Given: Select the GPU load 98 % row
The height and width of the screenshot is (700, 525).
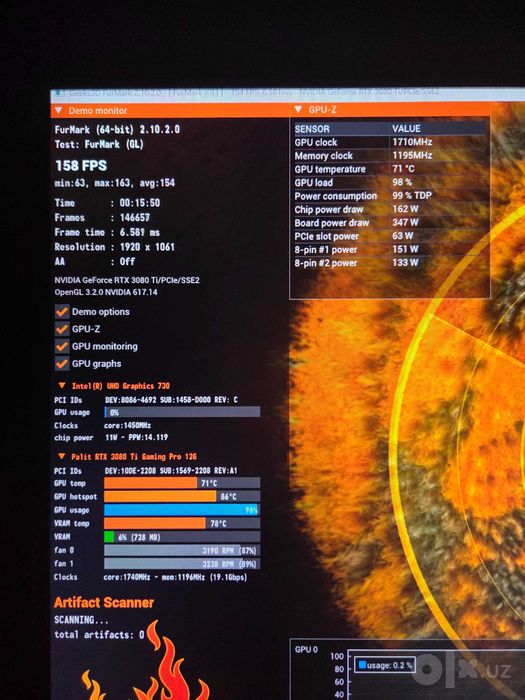Looking at the screenshot, I should pyautogui.click(x=390, y=183).
